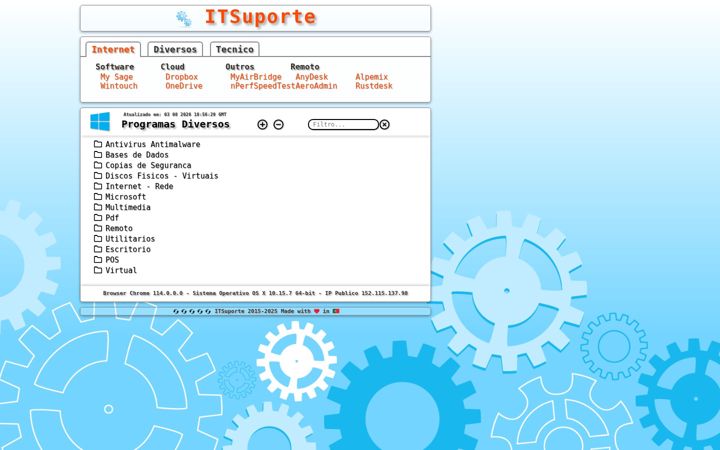Screen dimensions: 720x450
Task: Click the Pdf folder icon
Action: [x=98, y=218]
